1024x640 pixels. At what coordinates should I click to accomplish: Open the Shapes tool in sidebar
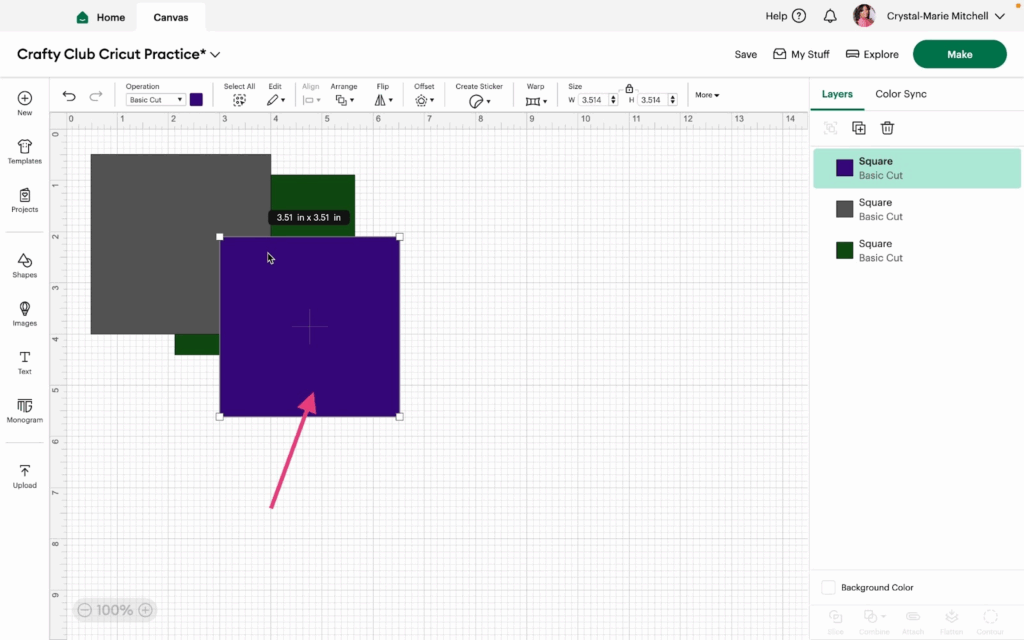click(25, 265)
